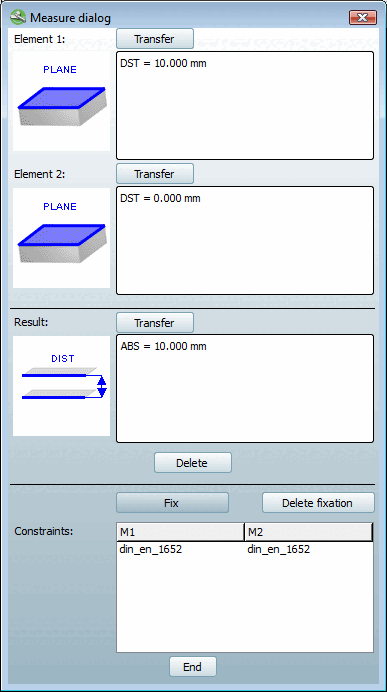387x692 pixels.
Task: Click the Delete fixation button
Action: point(318,503)
